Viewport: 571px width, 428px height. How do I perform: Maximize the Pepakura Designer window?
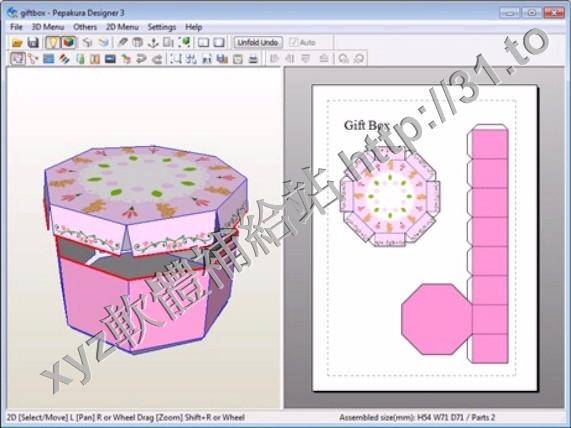click(x=532, y=13)
